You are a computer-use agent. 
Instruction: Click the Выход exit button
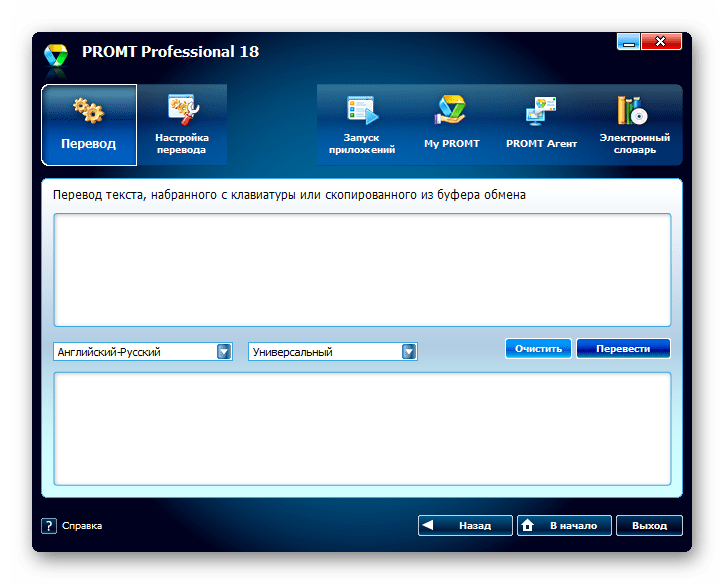(649, 525)
